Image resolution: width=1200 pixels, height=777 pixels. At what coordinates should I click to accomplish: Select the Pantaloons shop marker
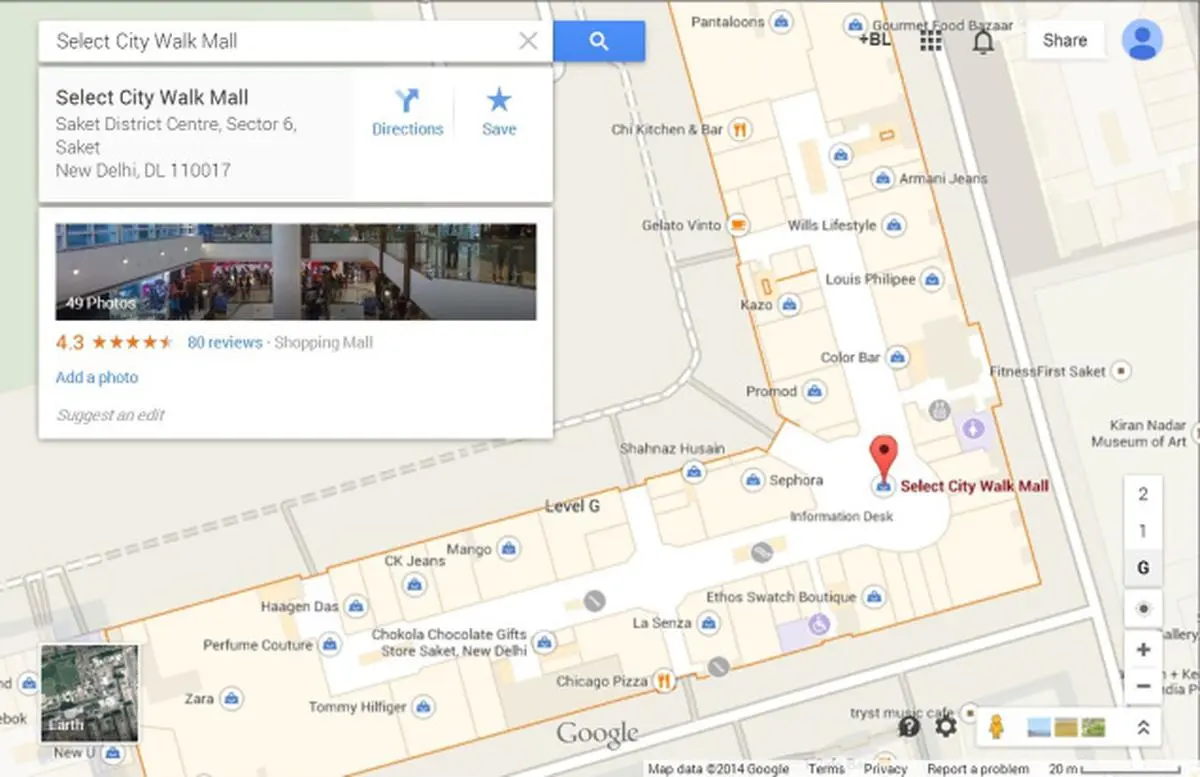(782, 21)
